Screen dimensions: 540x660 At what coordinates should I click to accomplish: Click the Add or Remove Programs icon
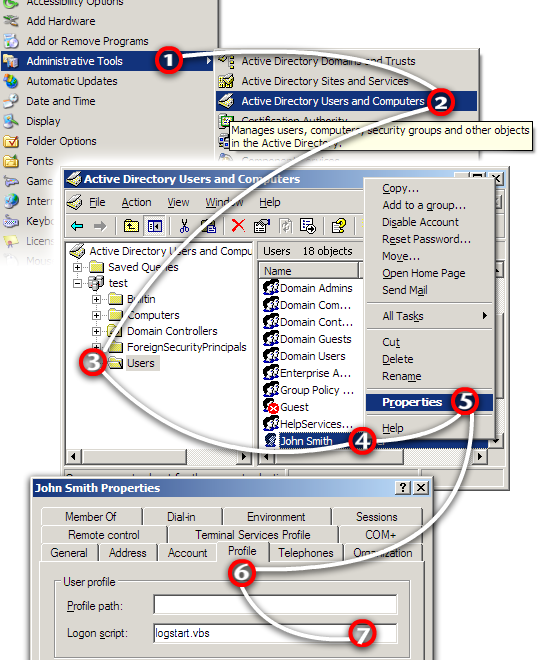[11, 41]
